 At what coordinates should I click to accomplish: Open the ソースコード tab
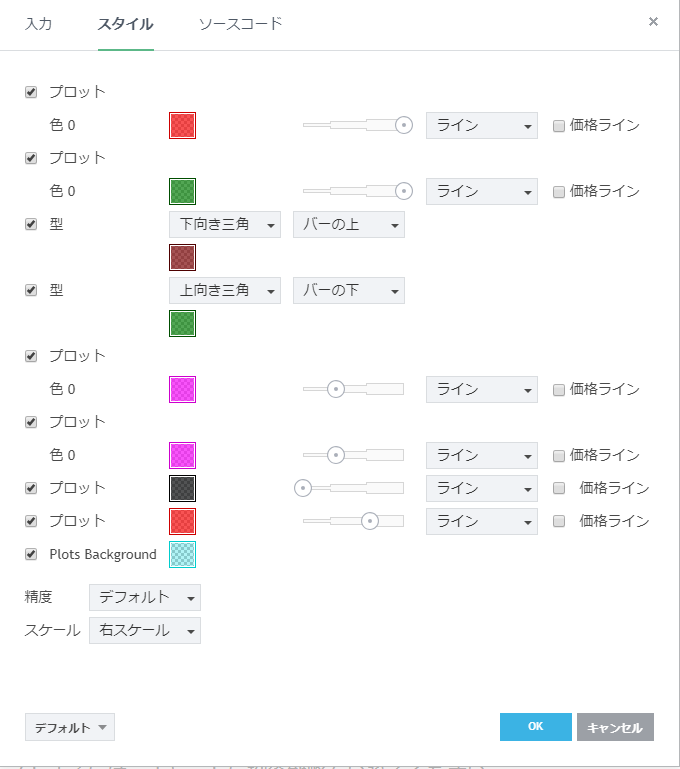tap(240, 23)
